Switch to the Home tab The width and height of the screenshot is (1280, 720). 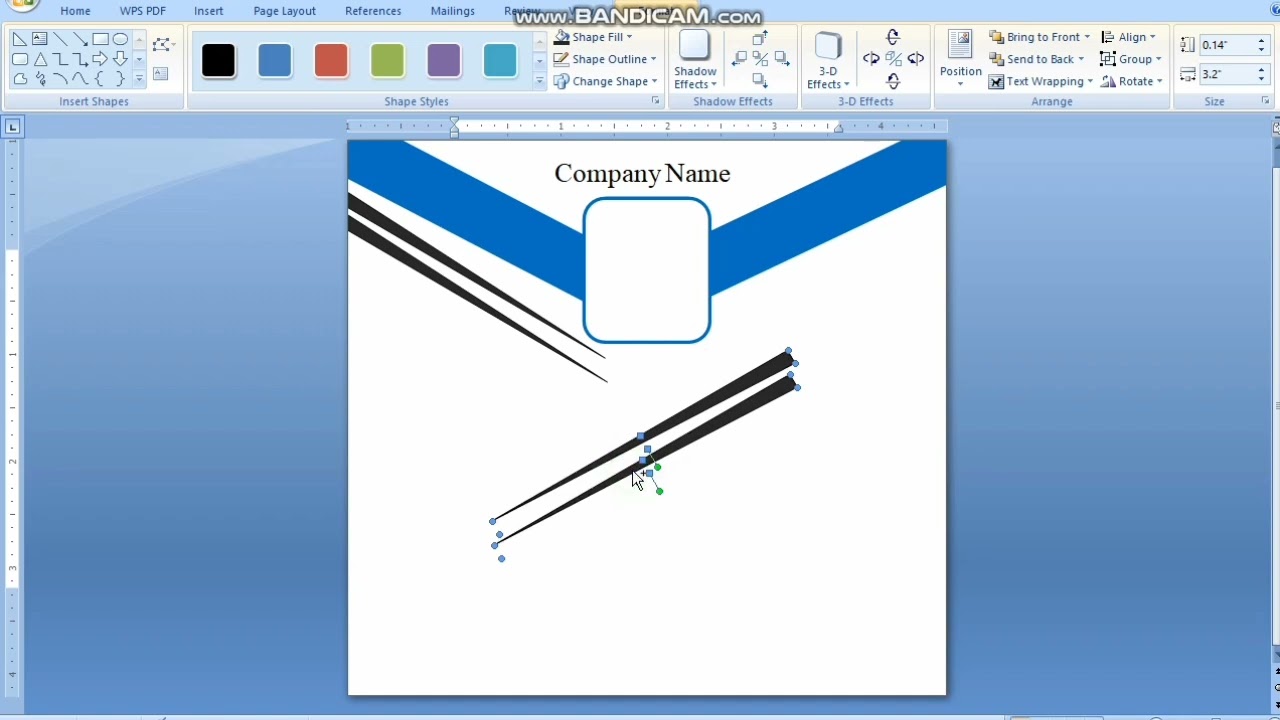pos(75,11)
